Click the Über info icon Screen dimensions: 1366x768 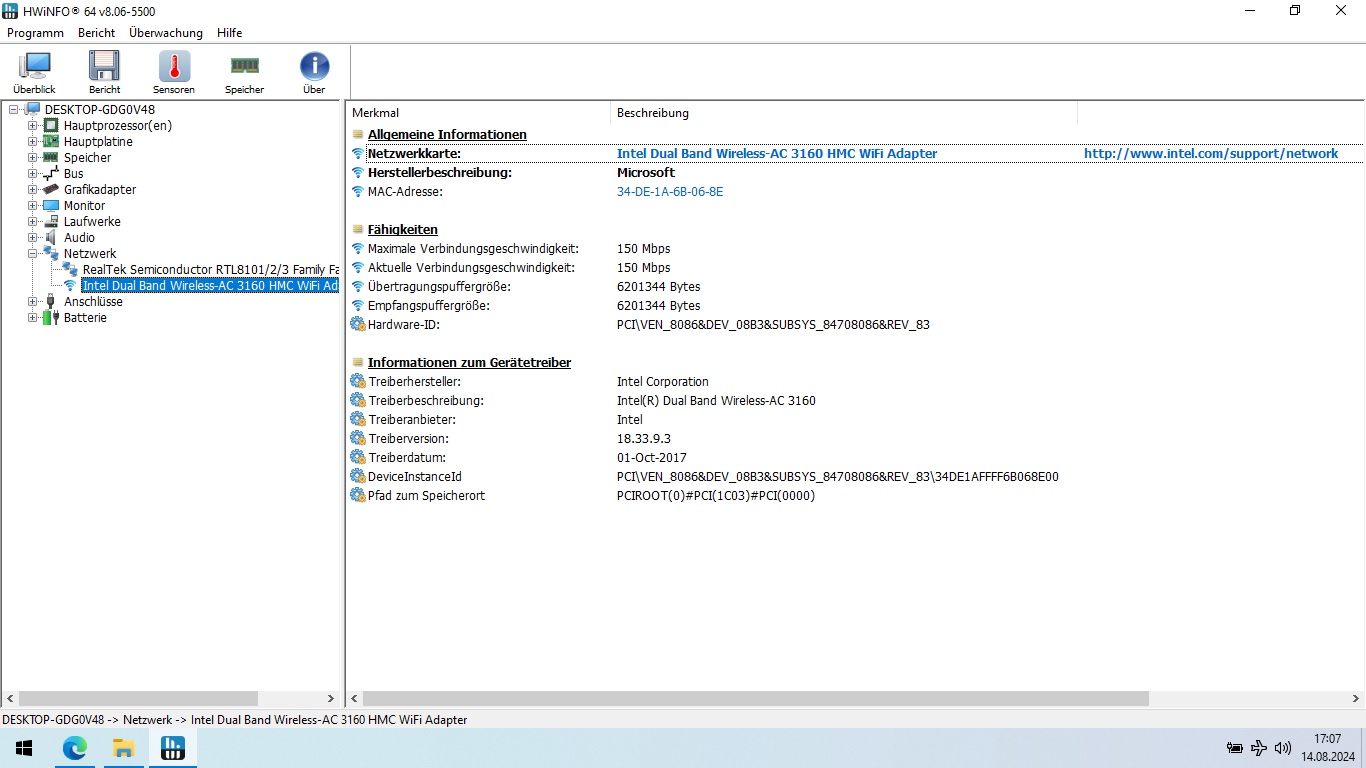pyautogui.click(x=314, y=72)
